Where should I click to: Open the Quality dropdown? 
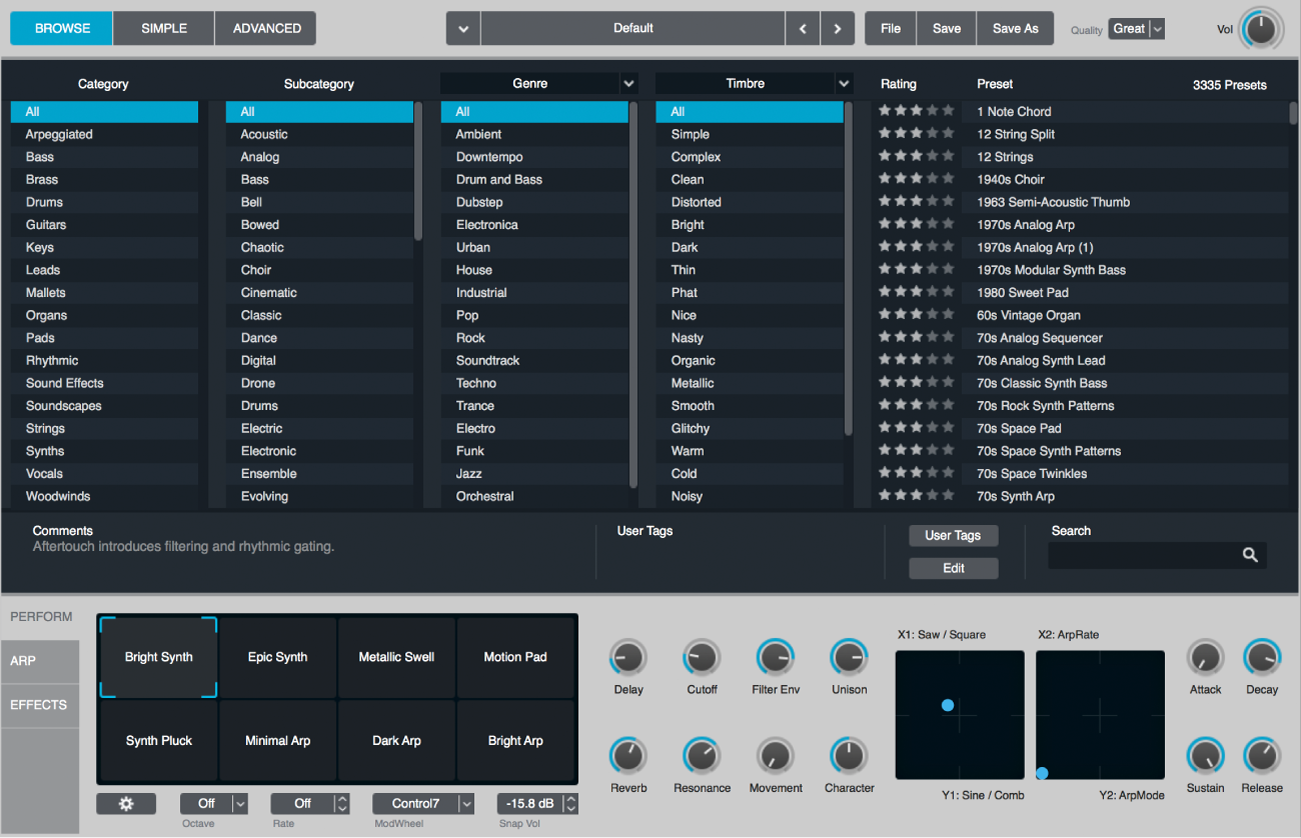(x=1136, y=29)
